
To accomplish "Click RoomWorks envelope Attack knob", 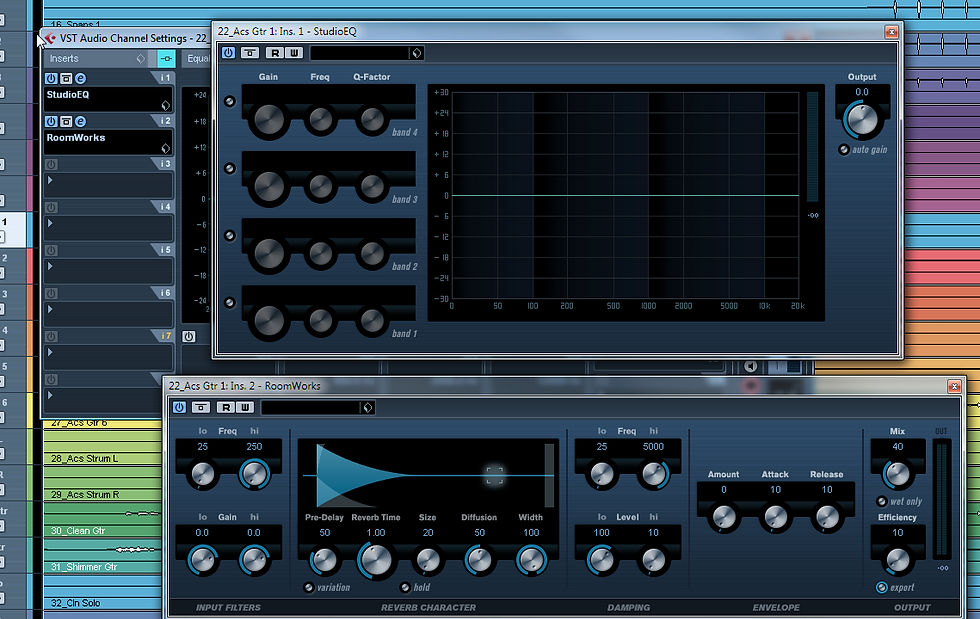I will (776, 517).
